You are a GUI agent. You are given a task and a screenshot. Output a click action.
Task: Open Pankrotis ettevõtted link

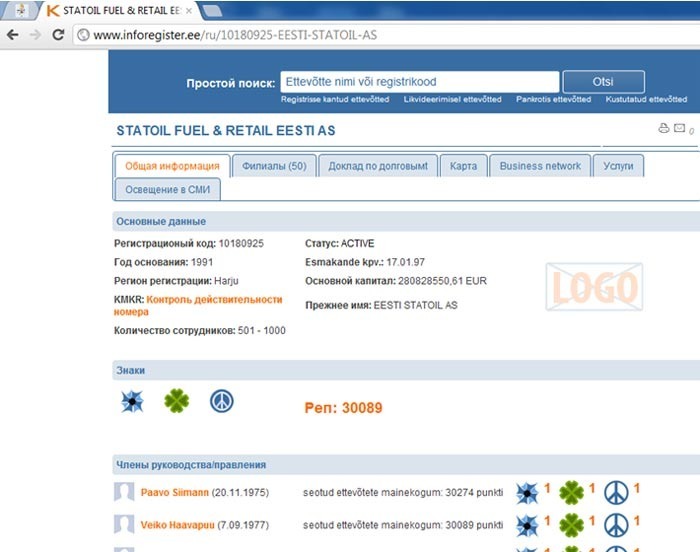[x=554, y=99]
